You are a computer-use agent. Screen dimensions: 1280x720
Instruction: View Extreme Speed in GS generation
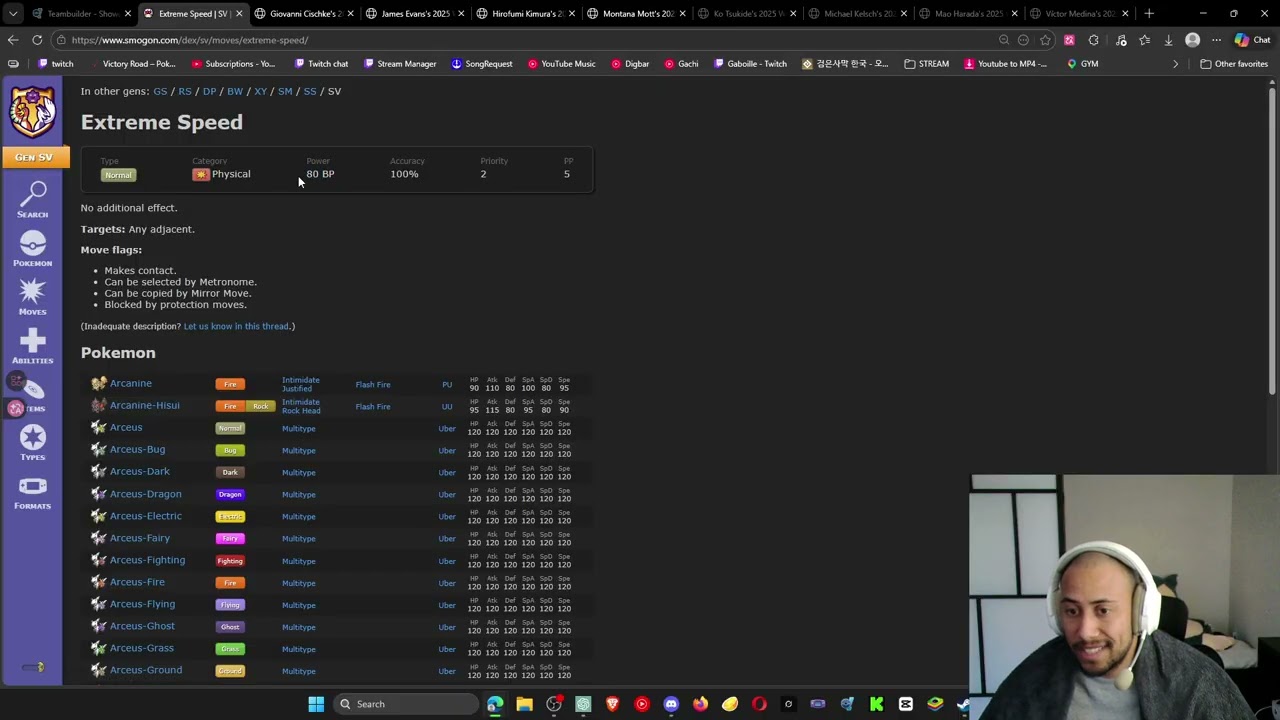[x=160, y=91]
